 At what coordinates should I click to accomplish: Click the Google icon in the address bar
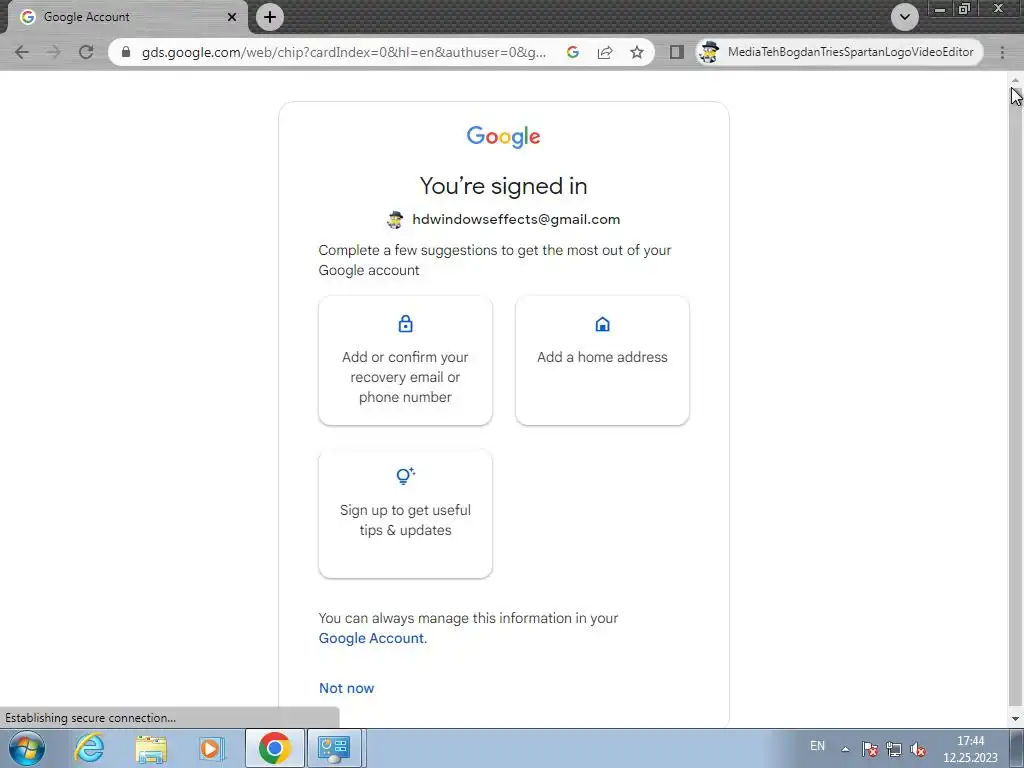tap(573, 52)
